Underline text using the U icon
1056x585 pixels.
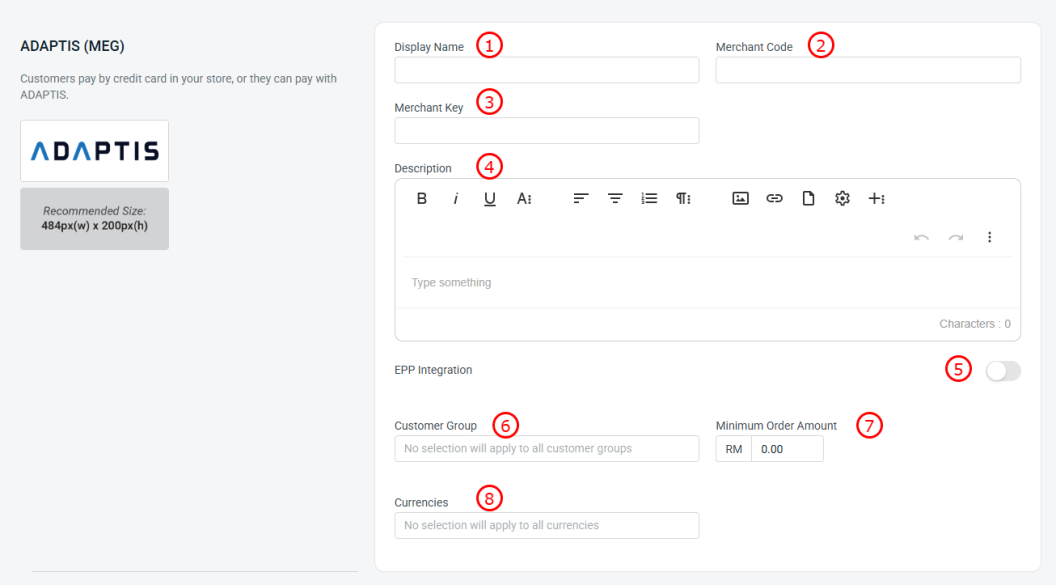tap(490, 199)
